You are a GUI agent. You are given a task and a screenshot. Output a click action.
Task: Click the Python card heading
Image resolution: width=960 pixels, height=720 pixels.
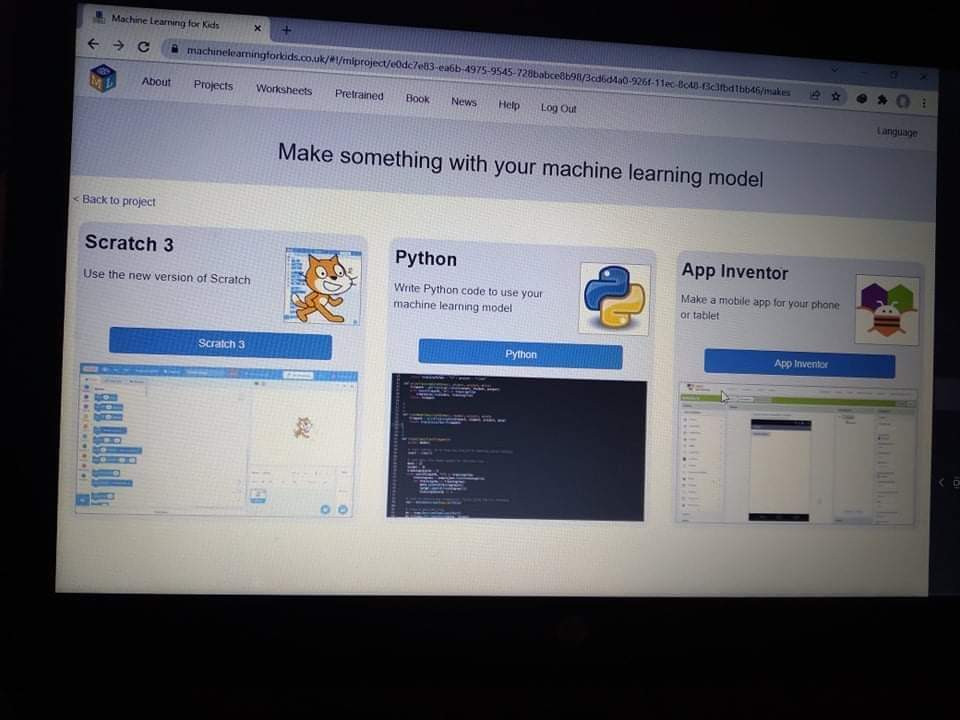pos(426,258)
